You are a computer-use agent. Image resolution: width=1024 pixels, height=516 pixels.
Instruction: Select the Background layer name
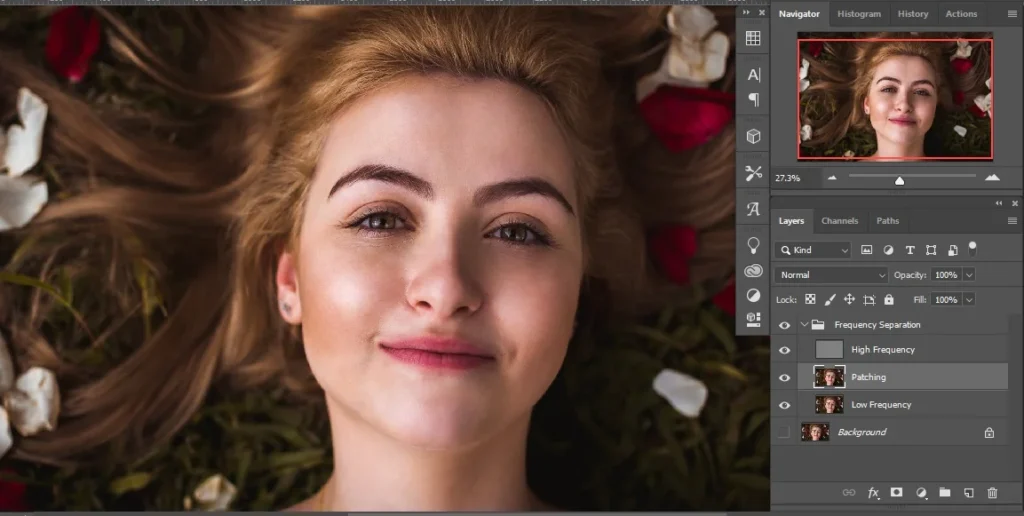point(861,432)
